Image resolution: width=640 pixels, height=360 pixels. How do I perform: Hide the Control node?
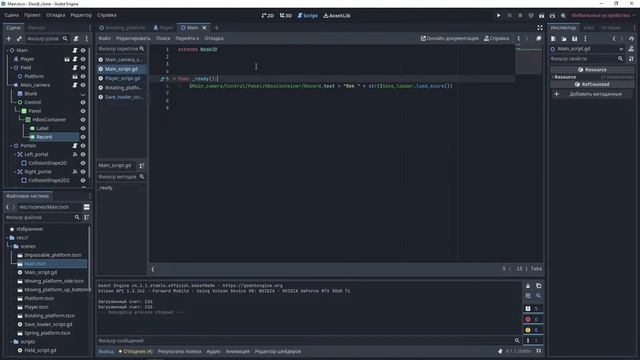click(x=83, y=102)
